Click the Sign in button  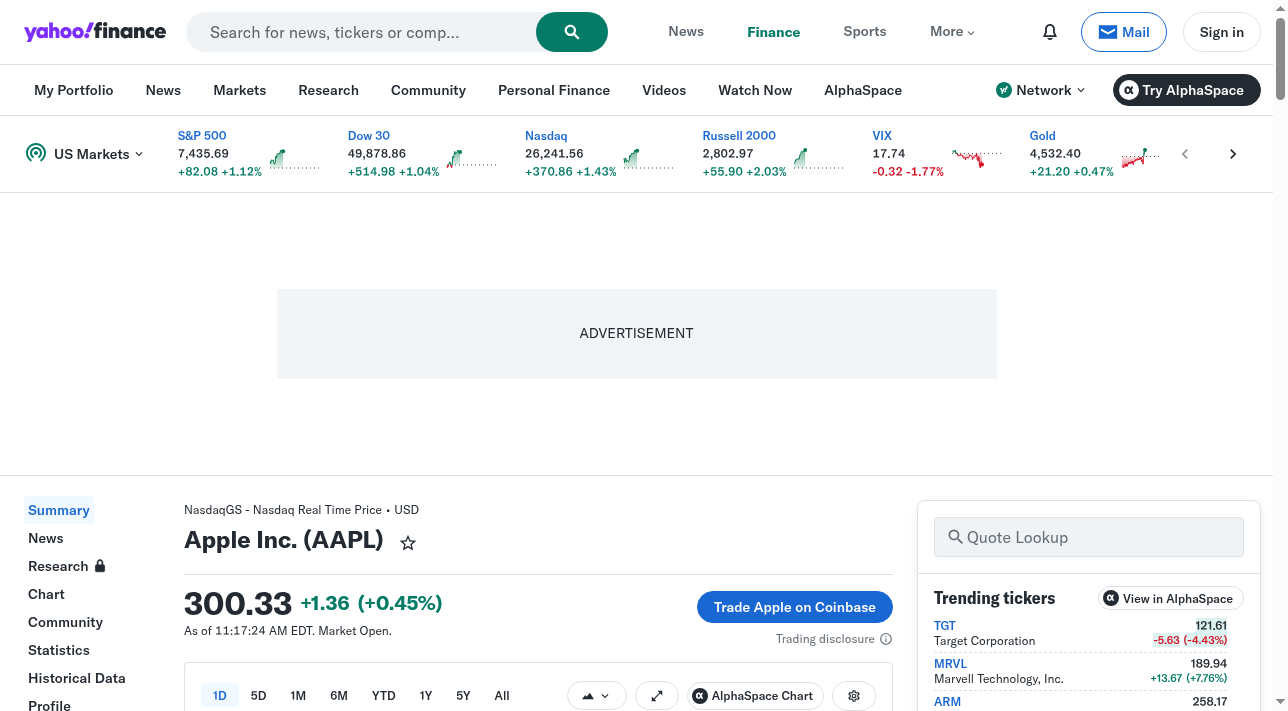click(x=1222, y=32)
